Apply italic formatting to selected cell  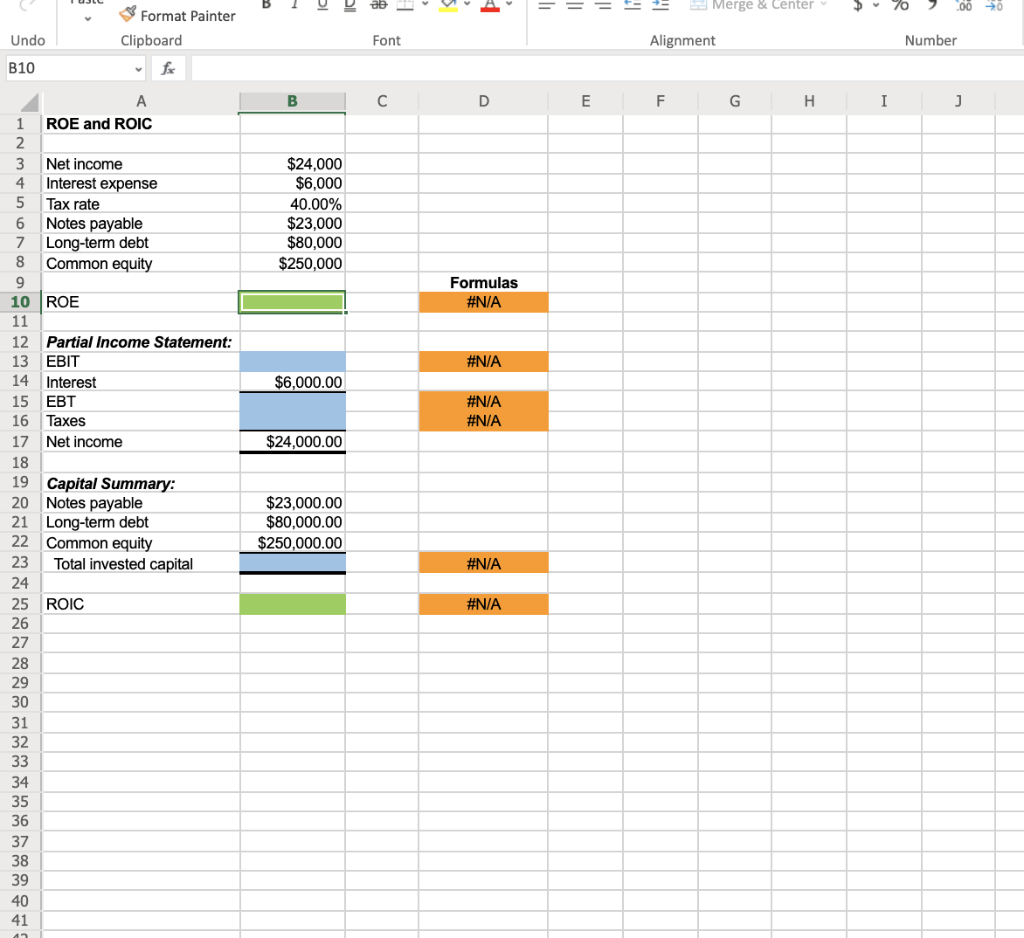(x=295, y=6)
